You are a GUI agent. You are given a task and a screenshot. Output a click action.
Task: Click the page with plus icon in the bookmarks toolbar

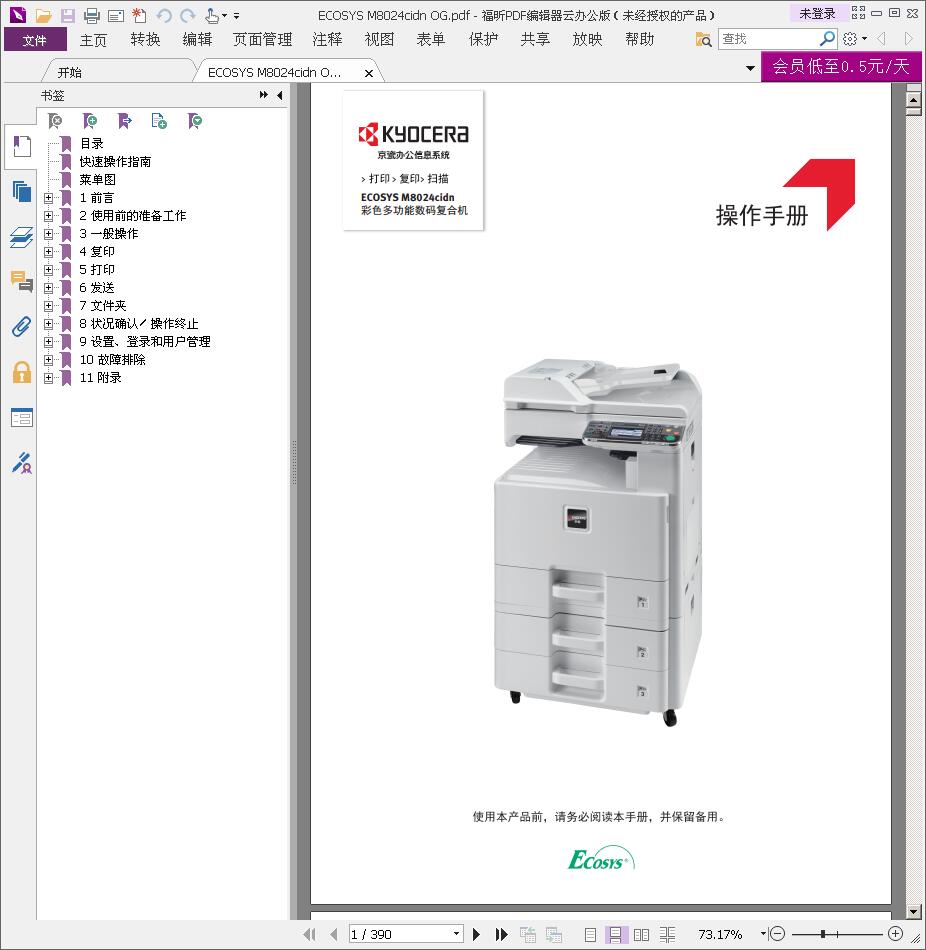(x=159, y=121)
